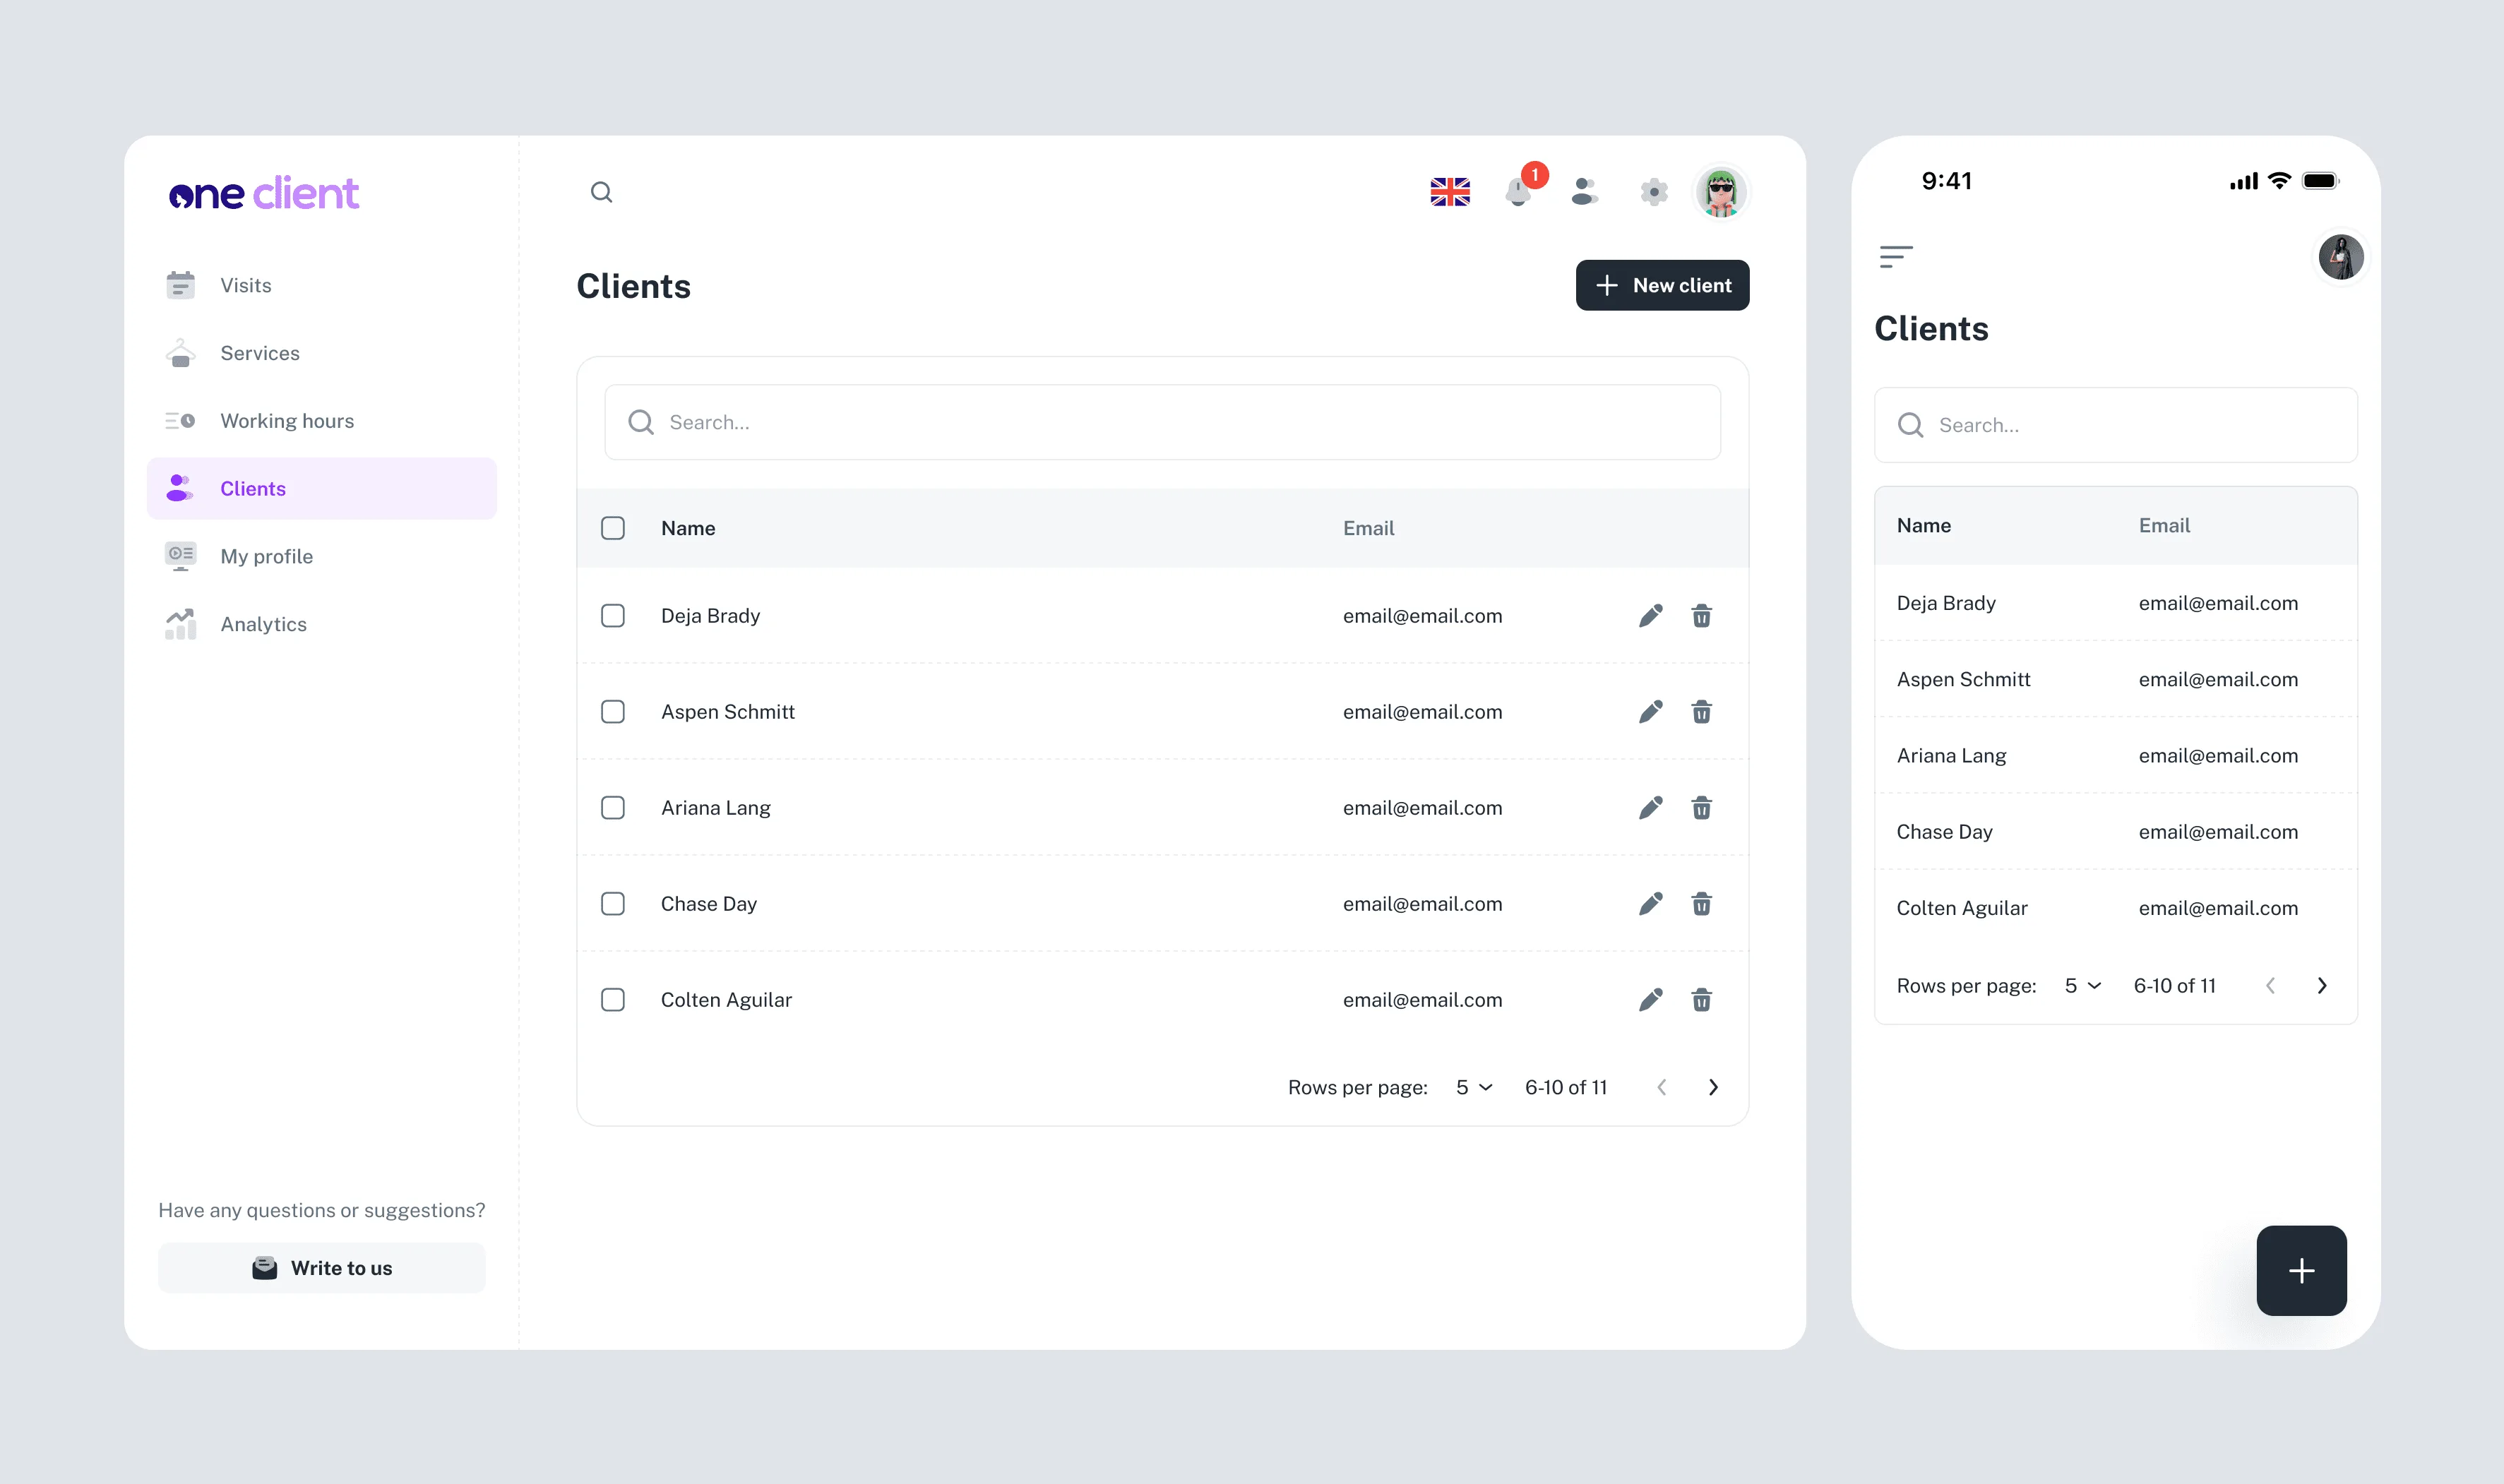Toggle the select-all checkbox in table header

[613, 528]
